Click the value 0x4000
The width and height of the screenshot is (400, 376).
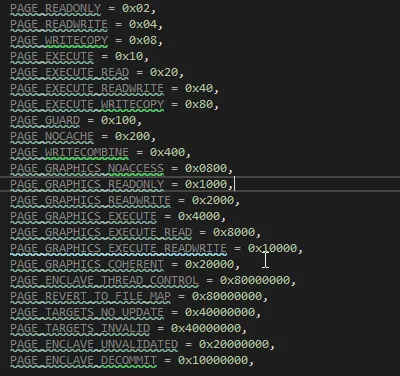(x=199, y=216)
